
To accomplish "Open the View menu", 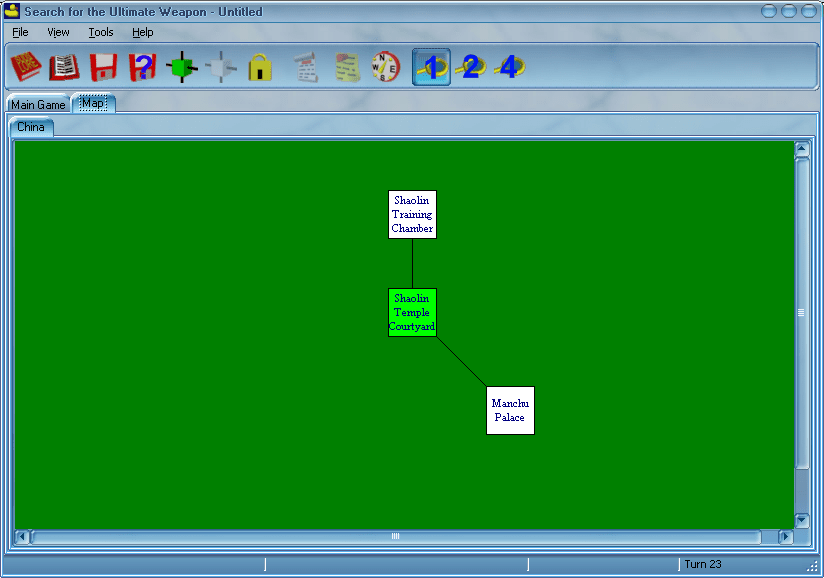I will pyautogui.click(x=59, y=32).
